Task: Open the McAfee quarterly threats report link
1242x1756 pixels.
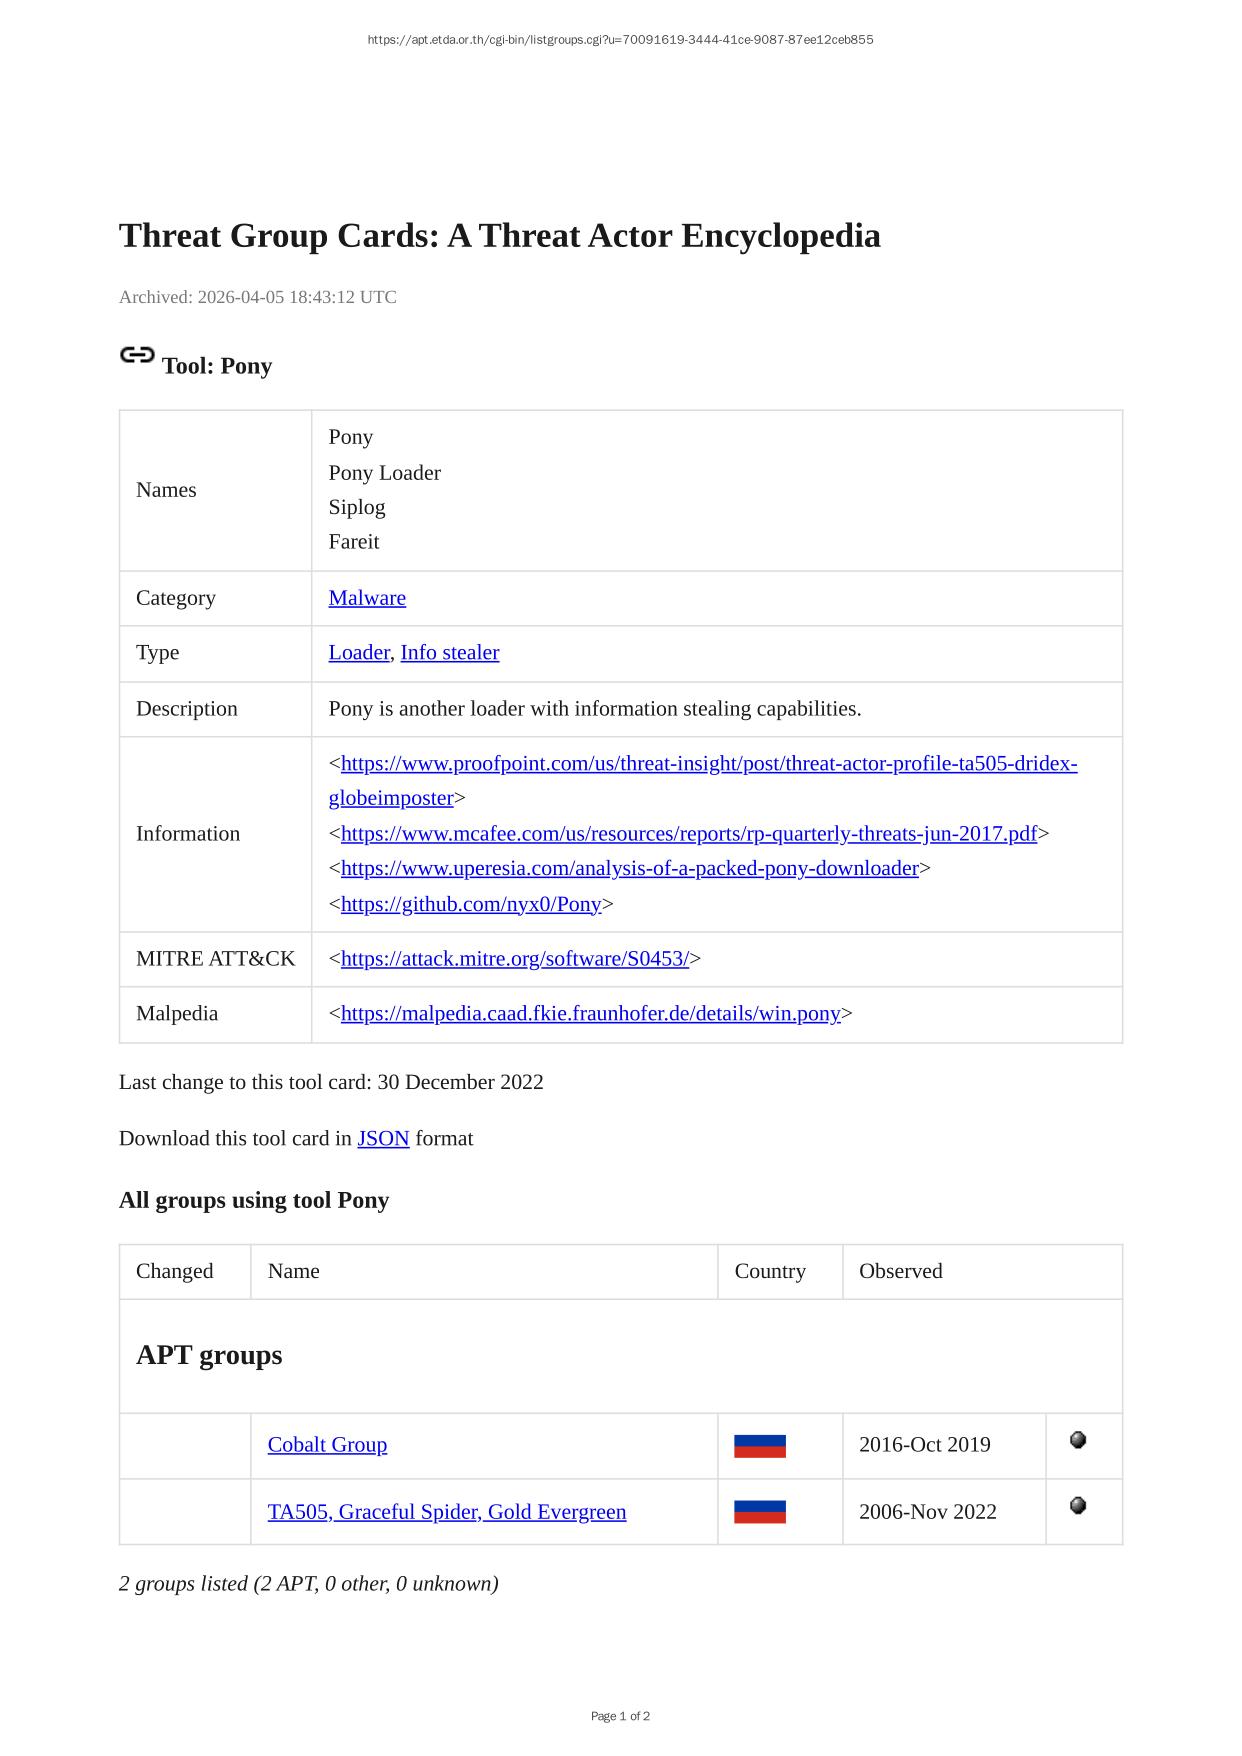Action: [688, 833]
